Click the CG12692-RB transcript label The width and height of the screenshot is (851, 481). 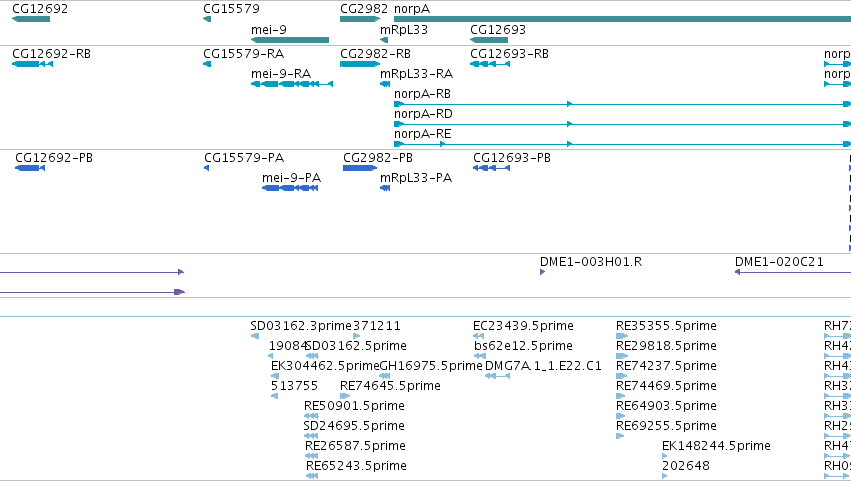[51, 54]
